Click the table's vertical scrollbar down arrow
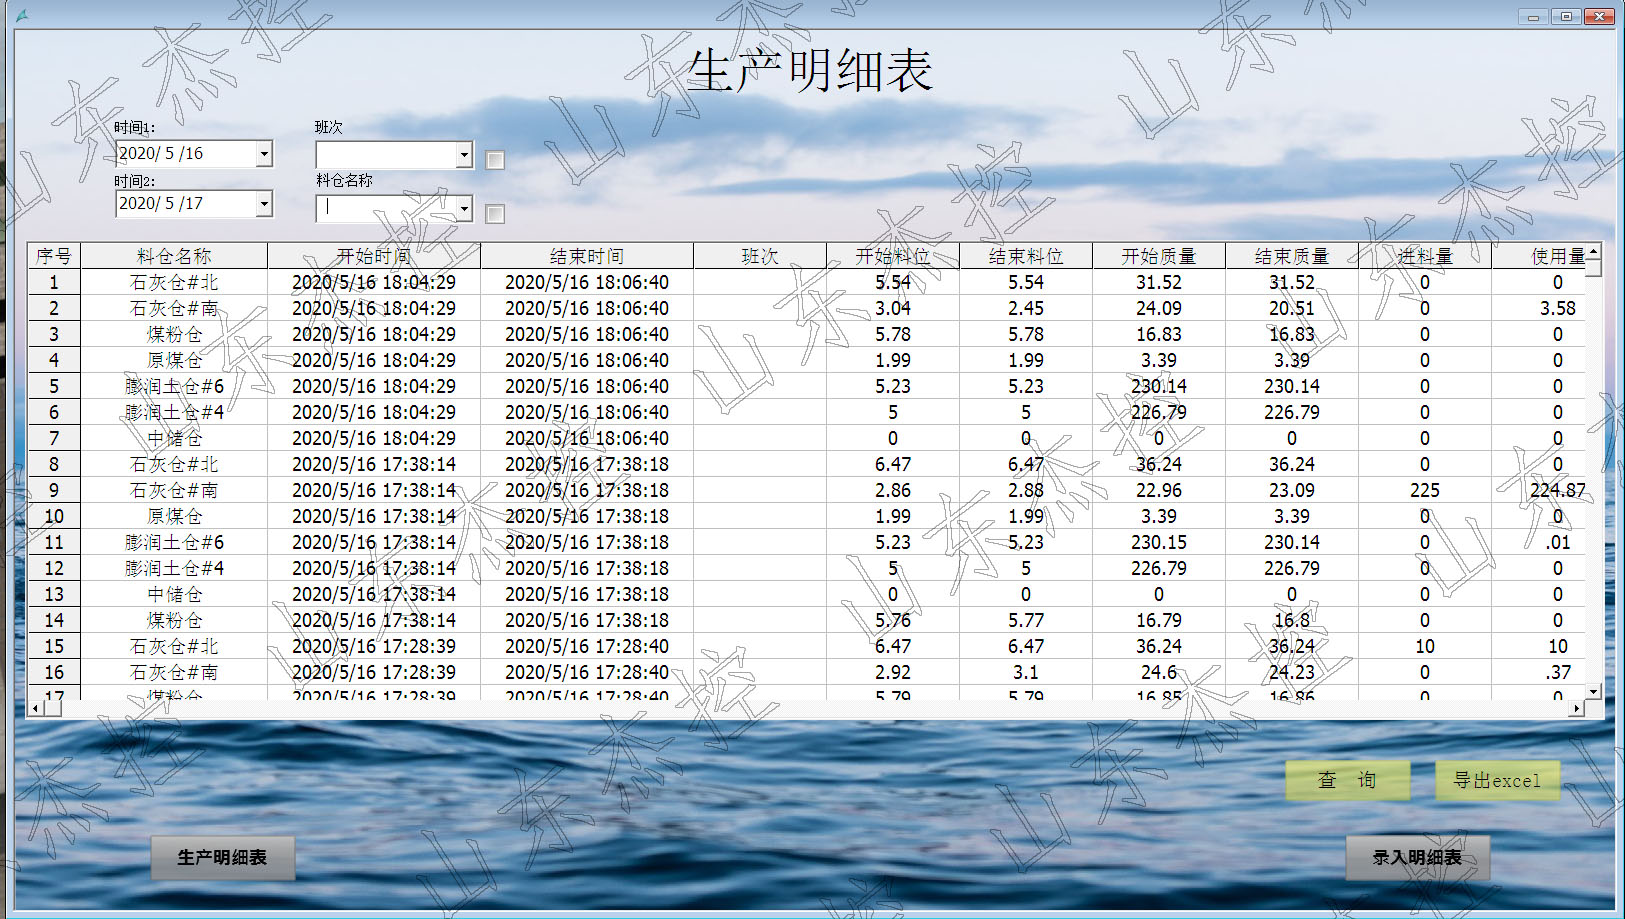This screenshot has width=1625, height=919. 1594,691
